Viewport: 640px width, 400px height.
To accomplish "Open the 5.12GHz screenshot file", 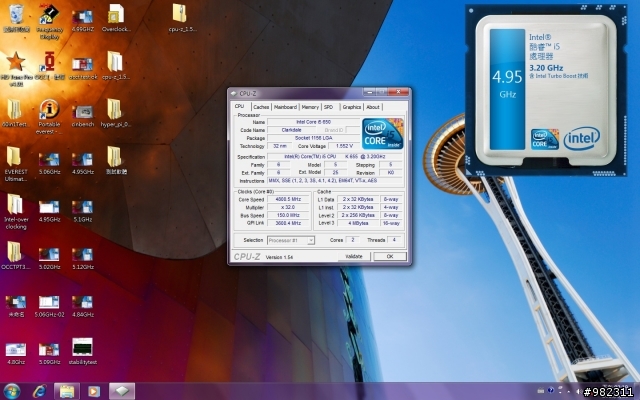I will tap(83, 254).
